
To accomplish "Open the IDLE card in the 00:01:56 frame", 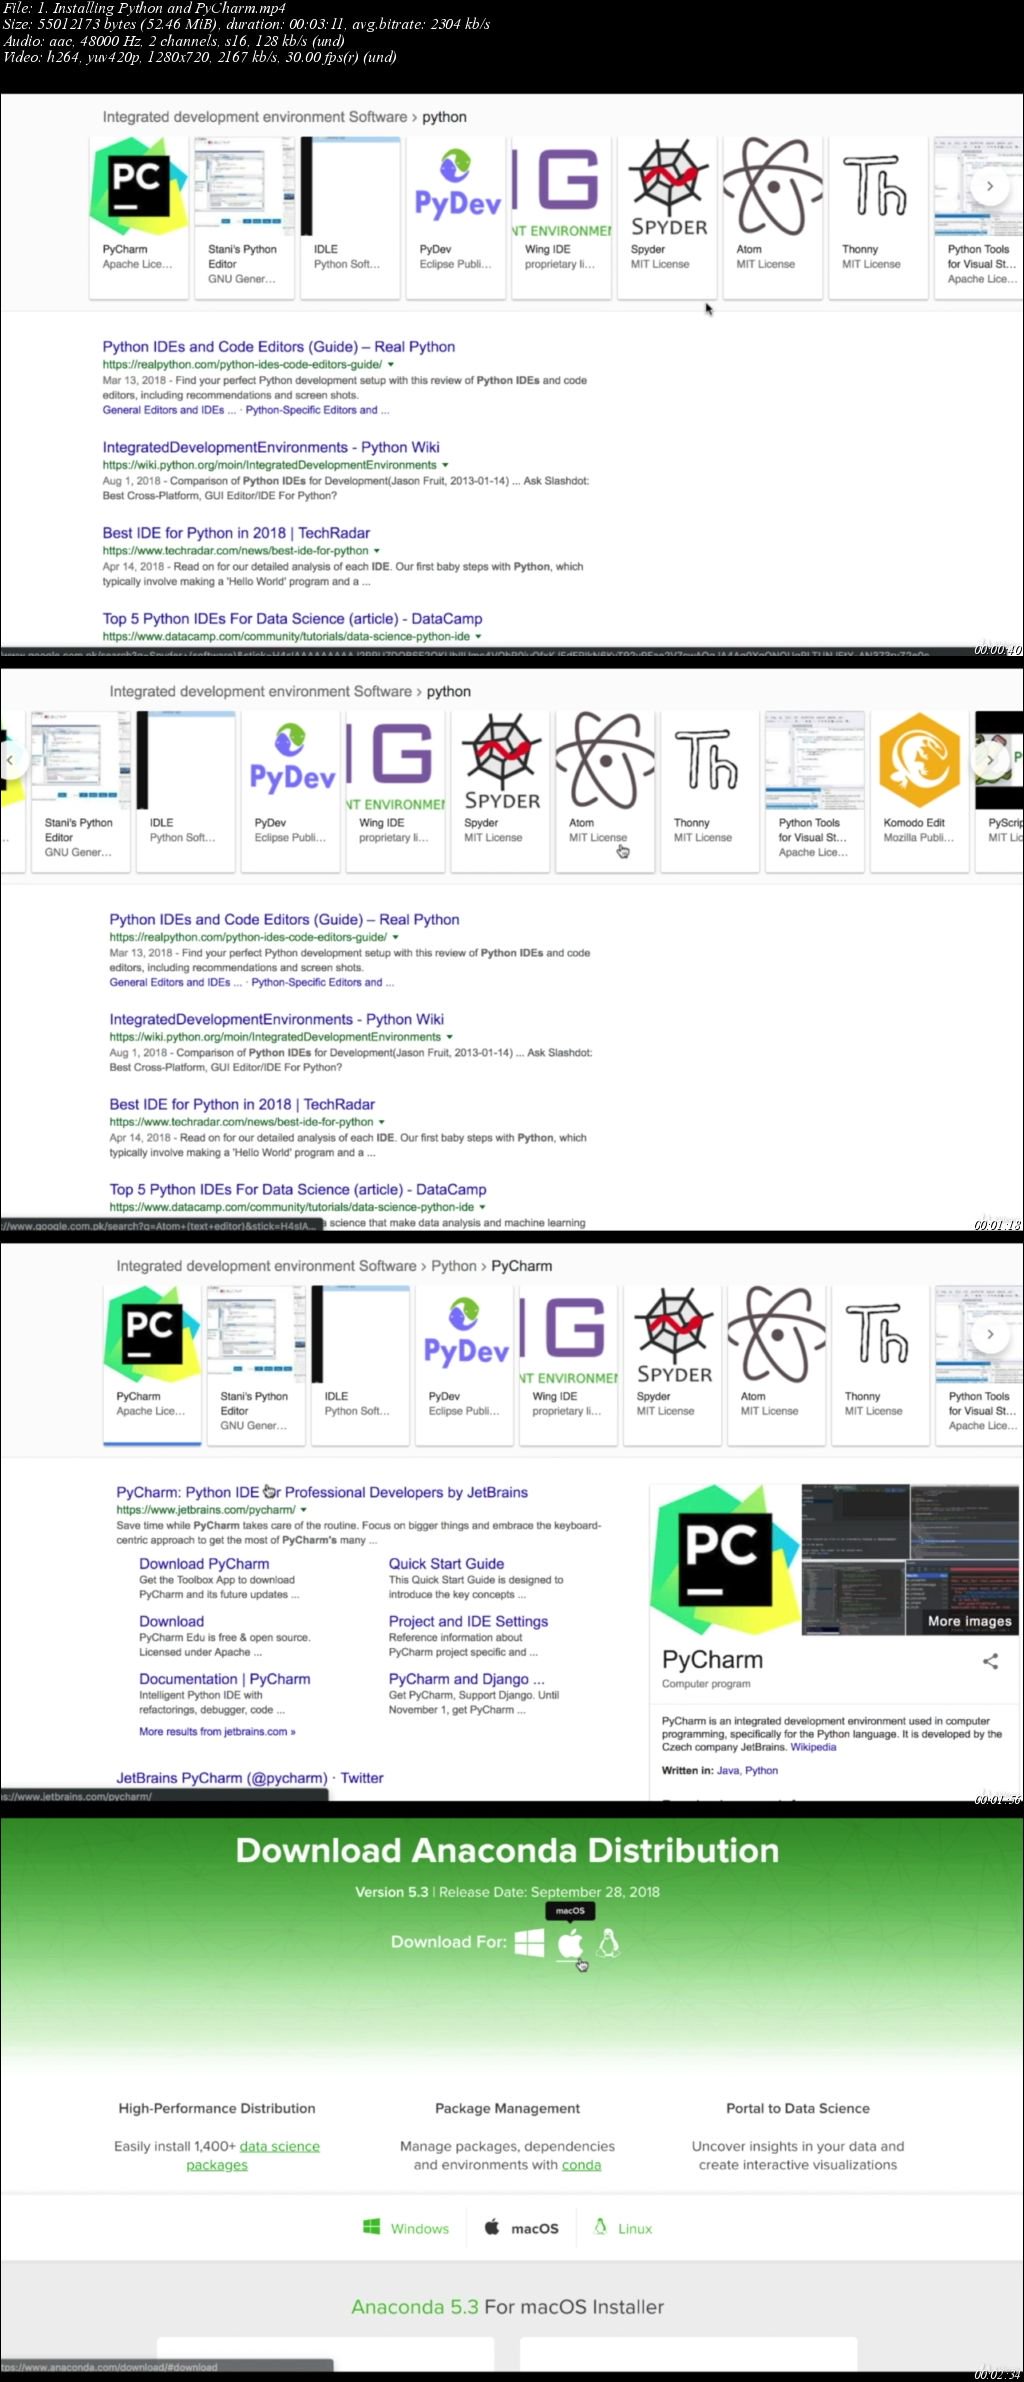I will pos(361,1365).
